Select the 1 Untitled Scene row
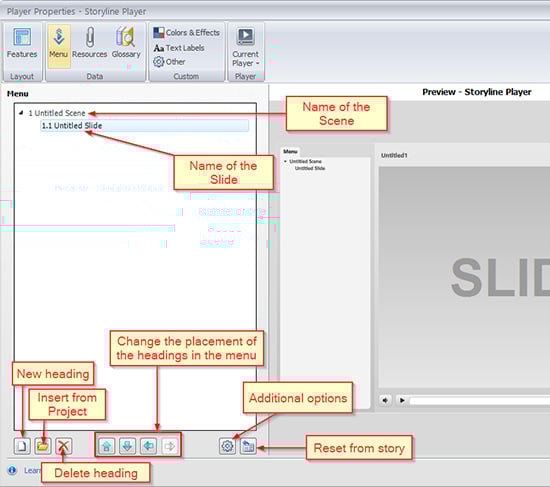Image resolution: width=550 pixels, height=487 pixels. point(57,113)
